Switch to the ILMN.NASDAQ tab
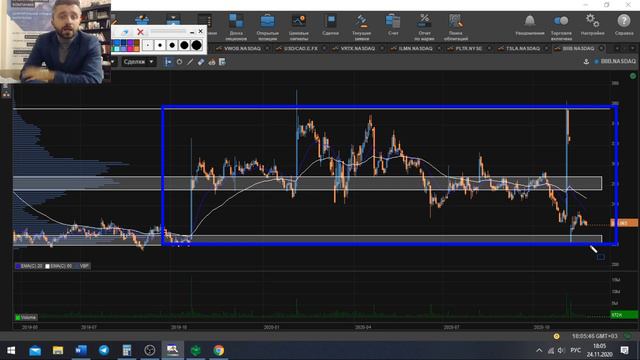The width and height of the screenshot is (640, 360). point(415,49)
